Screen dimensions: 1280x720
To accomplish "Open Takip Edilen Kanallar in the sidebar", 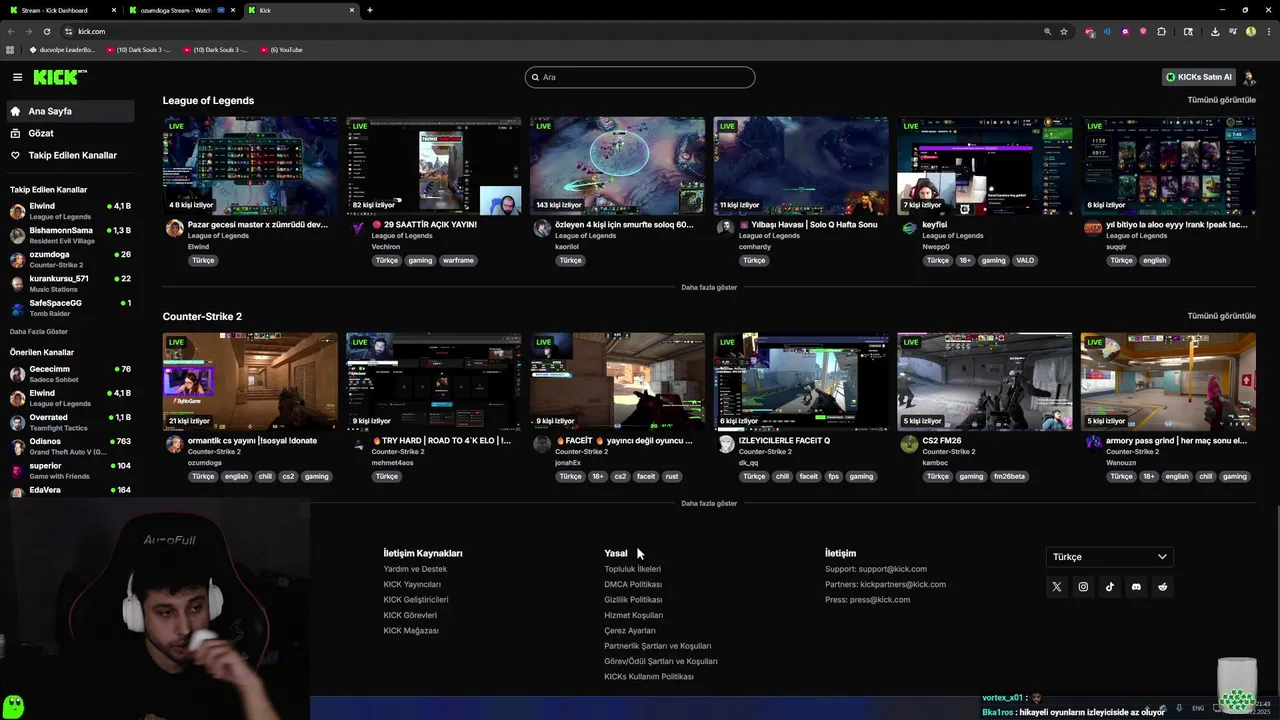I will coord(68,155).
